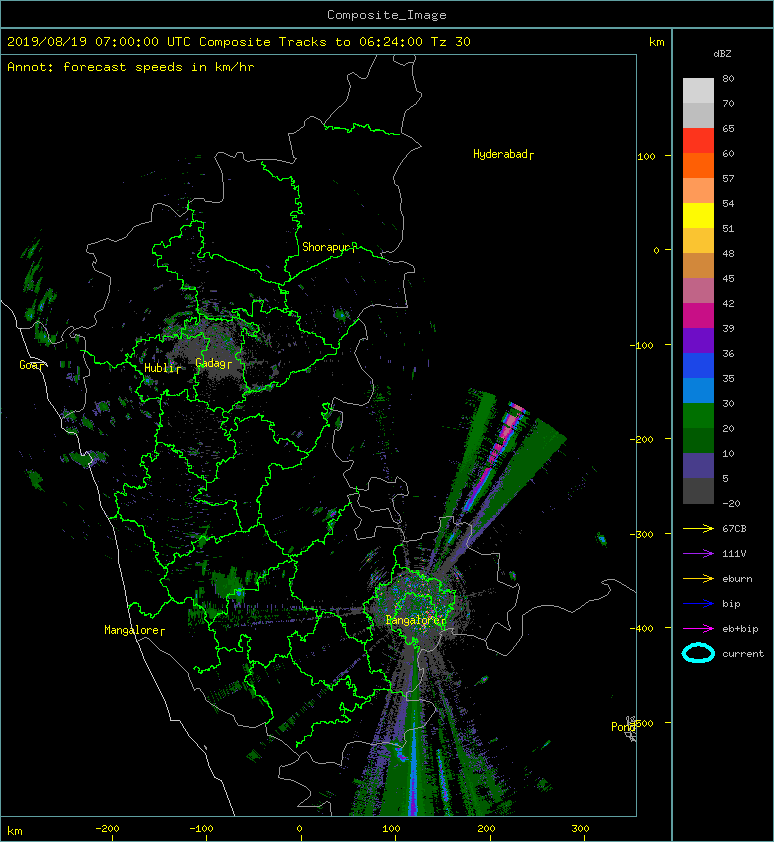Screen dimensions: 774x842
Task: Click the '300' tick on horizontal km axis
Action: pos(580,829)
